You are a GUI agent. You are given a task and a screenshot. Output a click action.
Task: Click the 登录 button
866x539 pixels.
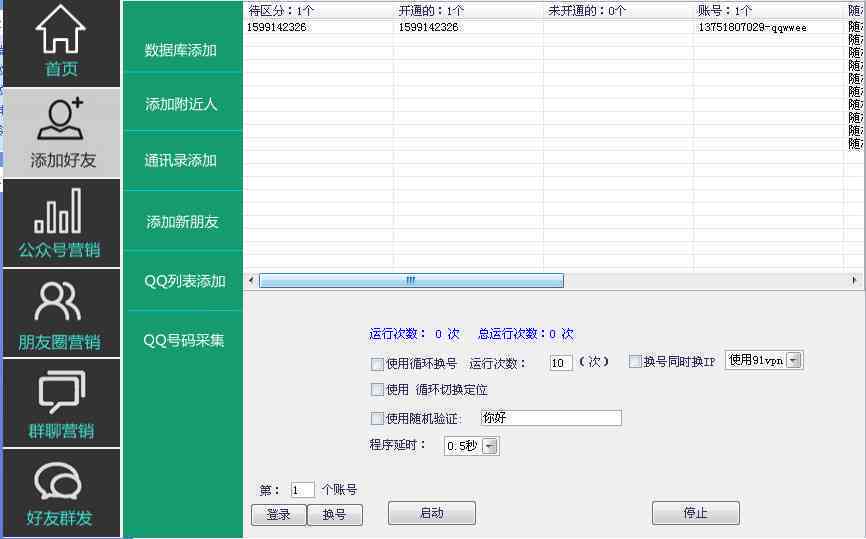279,515
